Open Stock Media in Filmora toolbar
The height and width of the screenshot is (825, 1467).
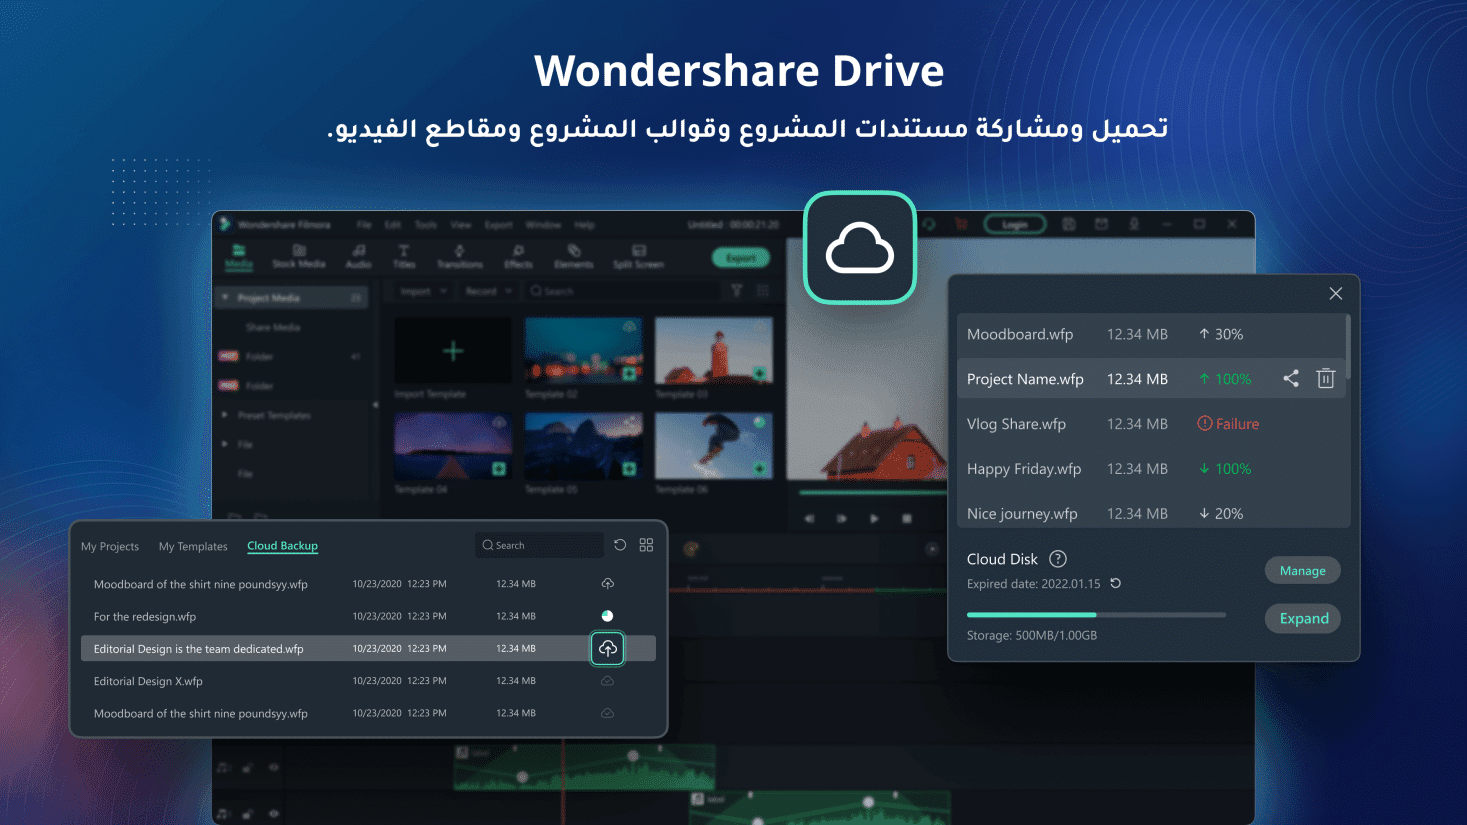[298, 256]
